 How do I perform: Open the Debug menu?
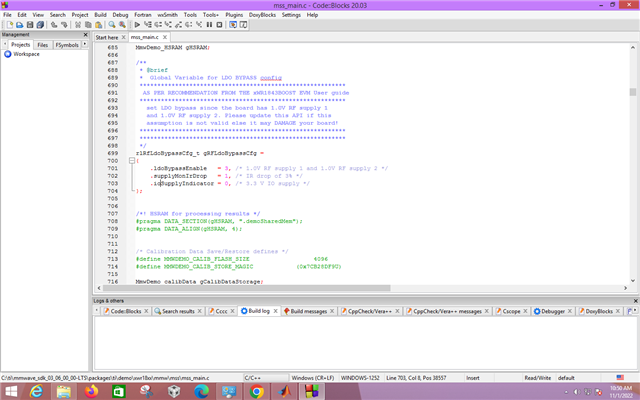pyautogui.click(x=120, y=15)
